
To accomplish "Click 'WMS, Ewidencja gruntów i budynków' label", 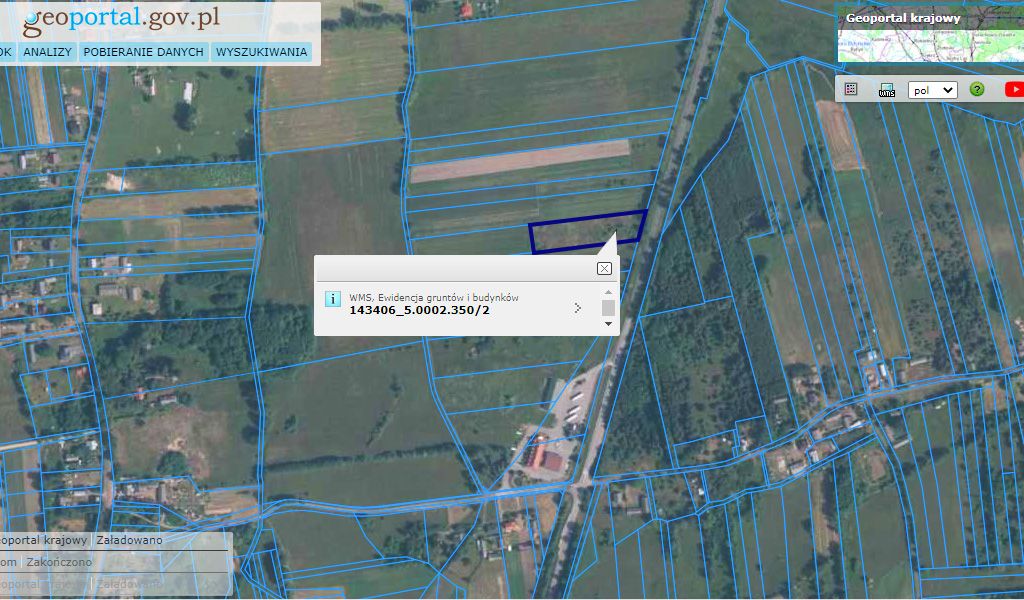I will [x=434, y=298].
